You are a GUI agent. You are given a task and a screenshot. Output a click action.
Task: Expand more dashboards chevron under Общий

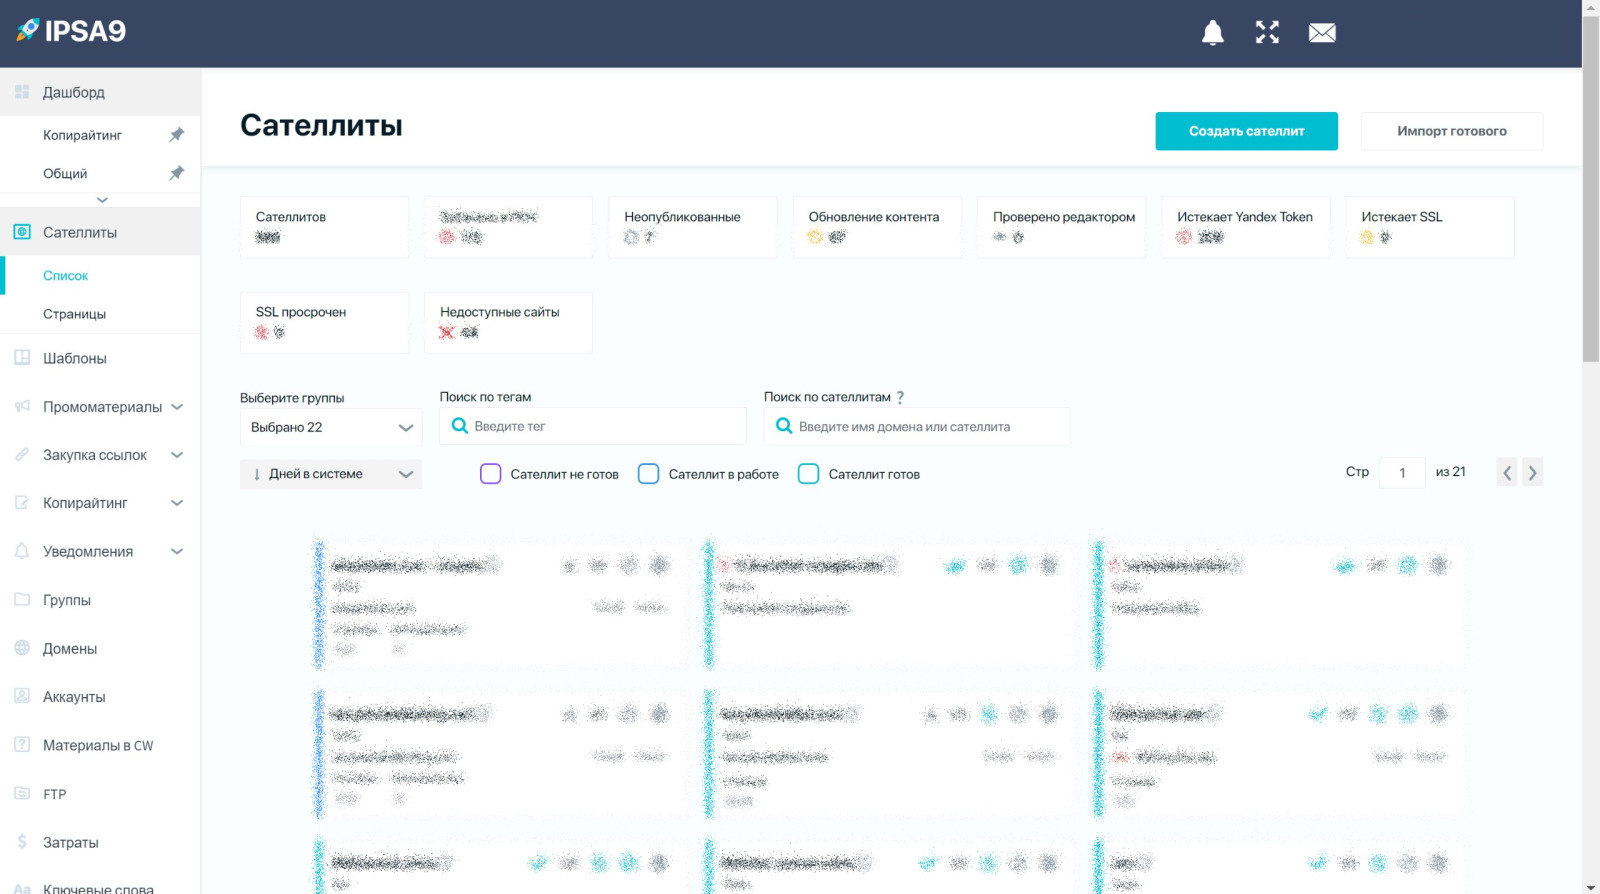101,200
